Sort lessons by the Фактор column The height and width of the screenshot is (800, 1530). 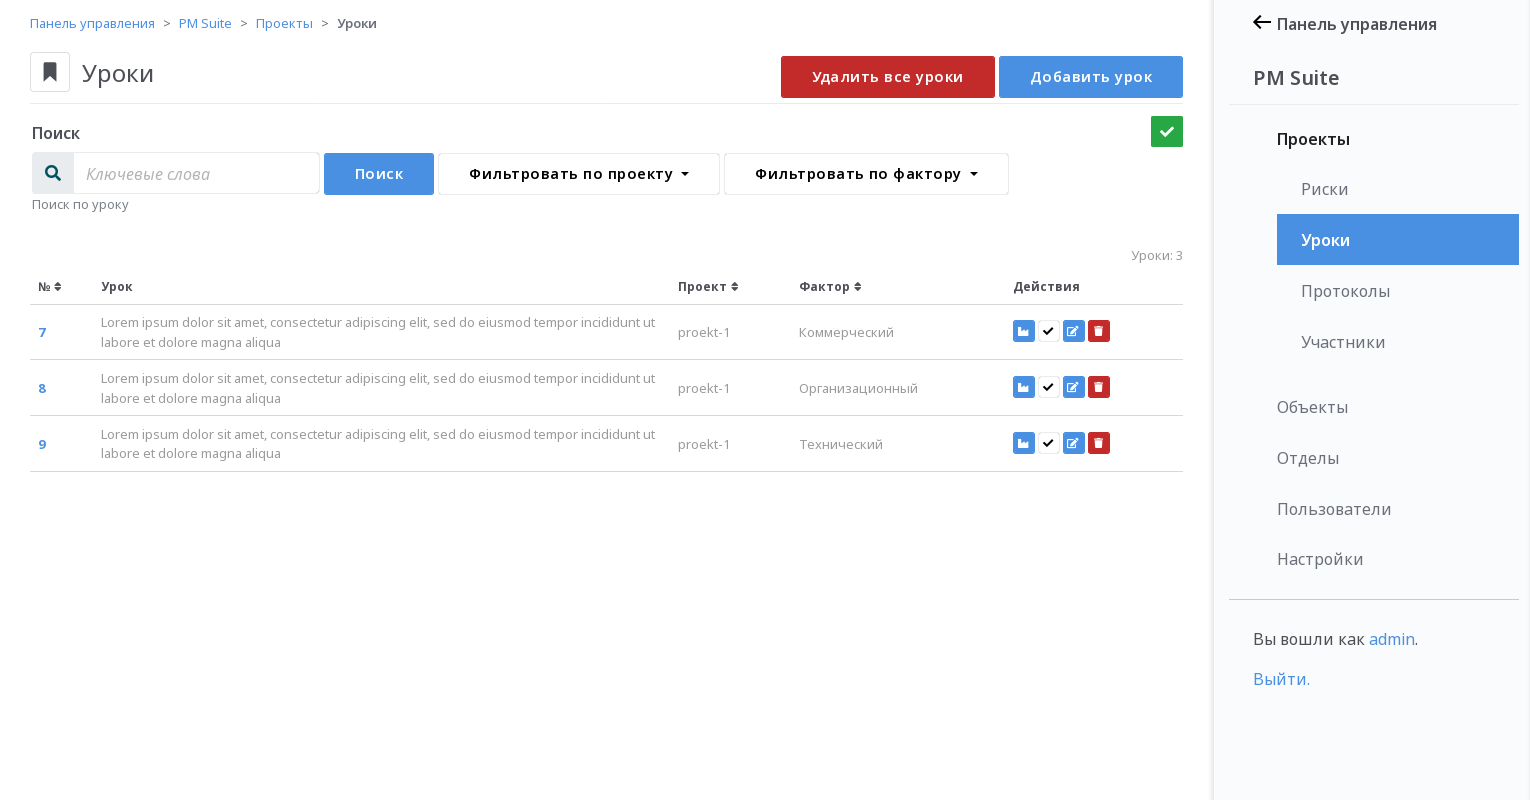pyautogui.click(x=830, y=287)
